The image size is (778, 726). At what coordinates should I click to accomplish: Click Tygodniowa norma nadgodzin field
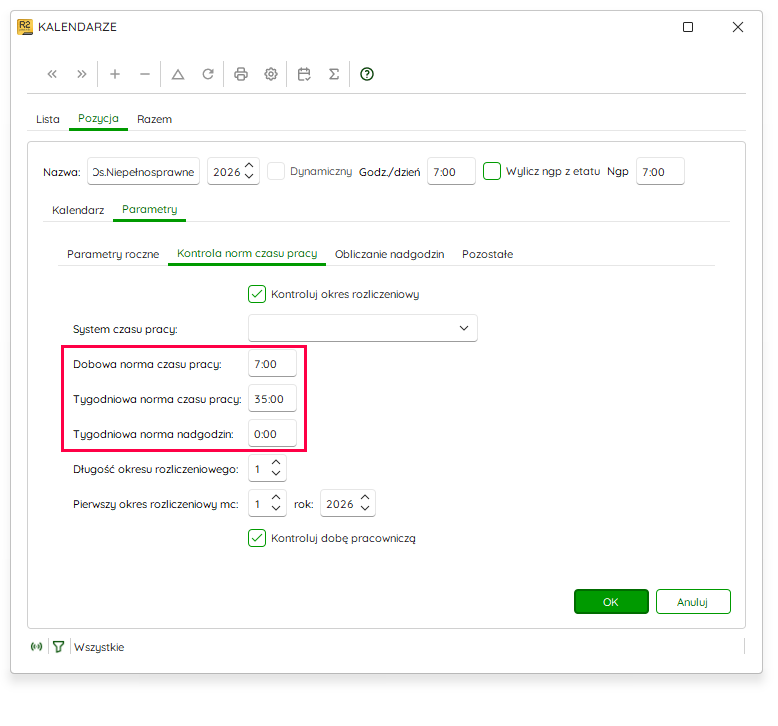click(x=272, y=433)
